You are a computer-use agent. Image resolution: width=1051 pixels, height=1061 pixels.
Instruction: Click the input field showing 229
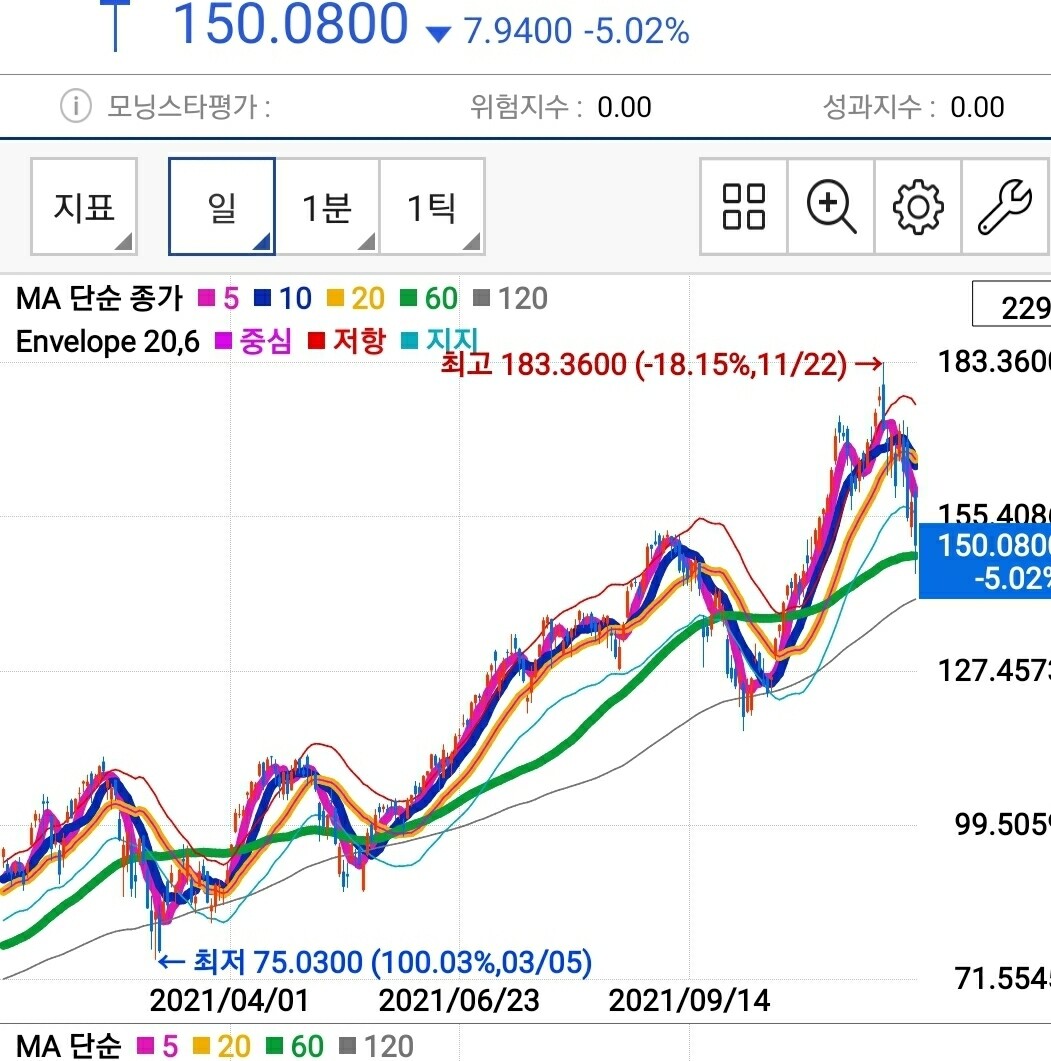[1012, 306]
